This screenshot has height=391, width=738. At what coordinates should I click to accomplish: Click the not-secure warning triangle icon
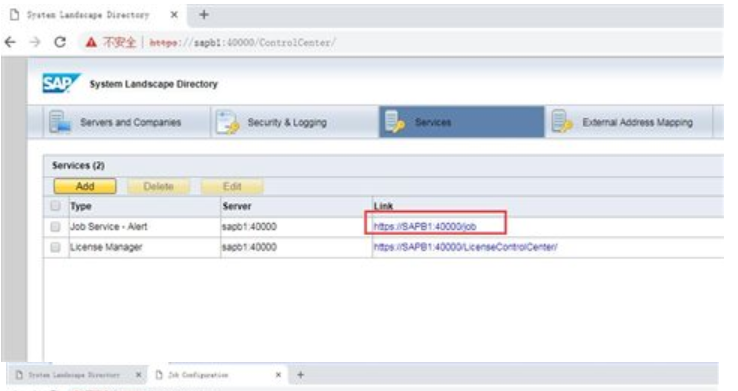pyautogui.click(x=91, y=42)
